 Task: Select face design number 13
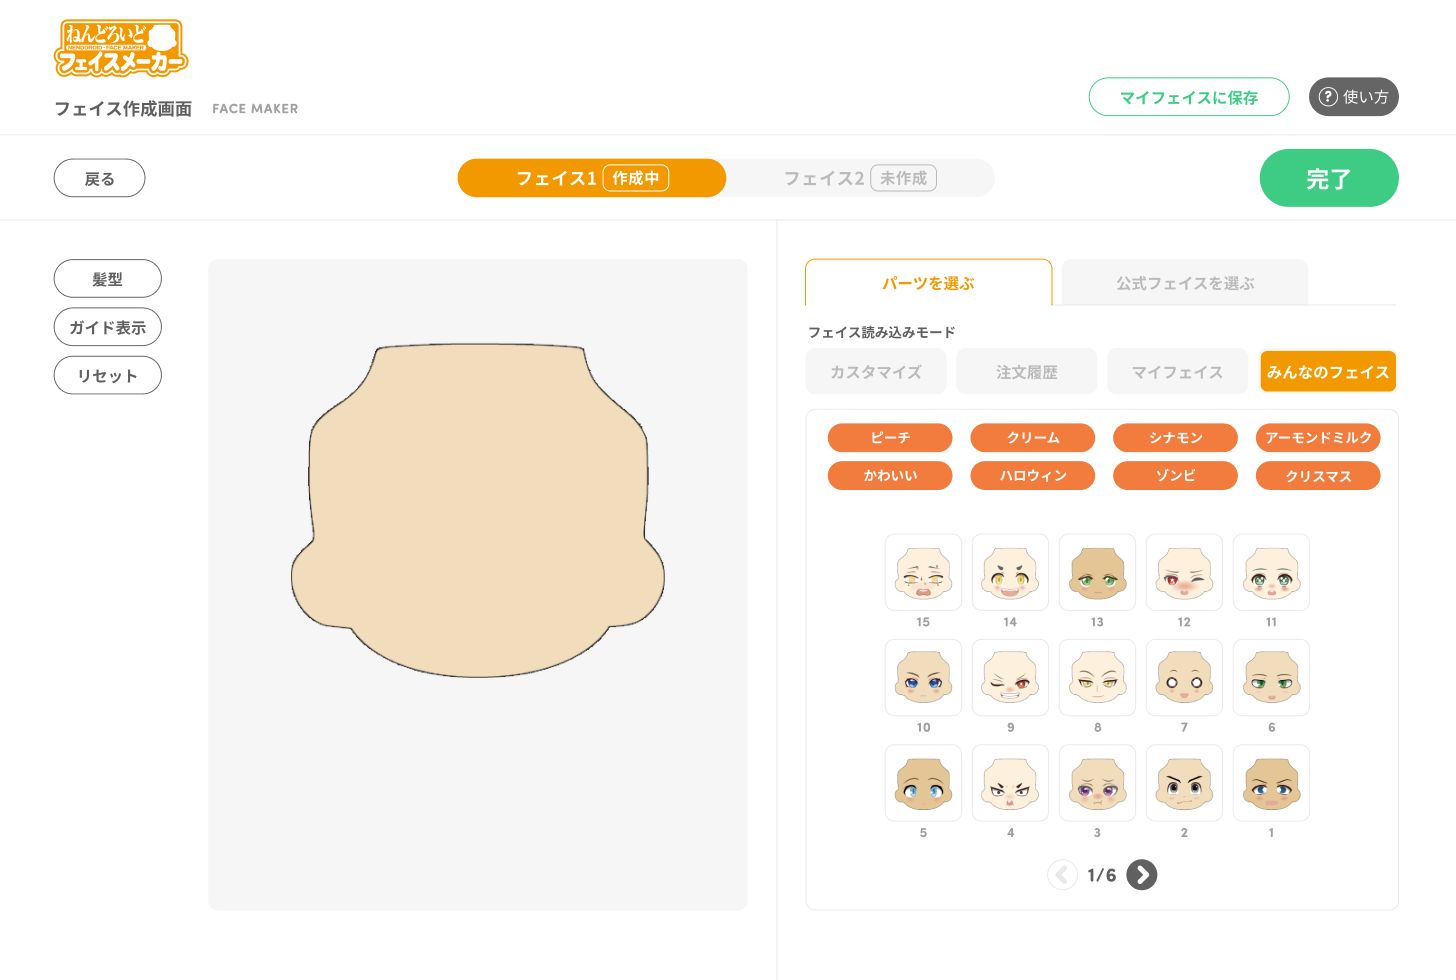pyautogui.click(x=1097, y=572)
